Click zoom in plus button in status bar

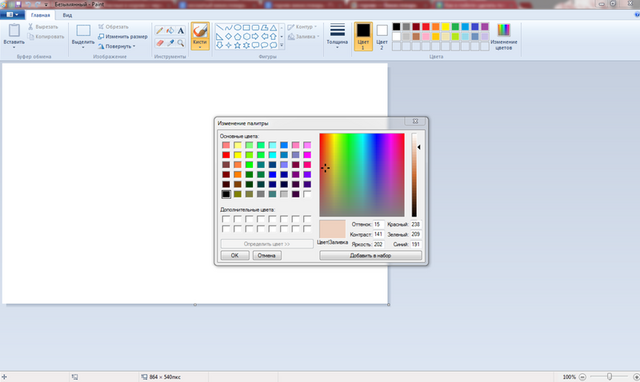(x=636, y=377)
